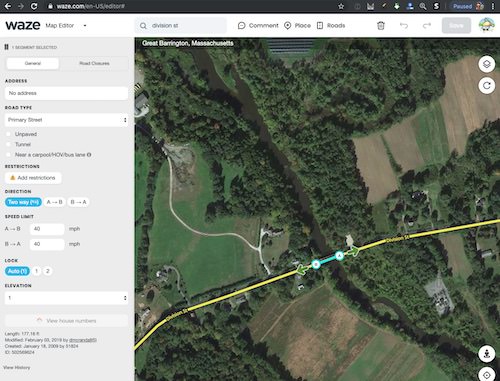Open the Map Editor dropdown arrow

point(85,26)
